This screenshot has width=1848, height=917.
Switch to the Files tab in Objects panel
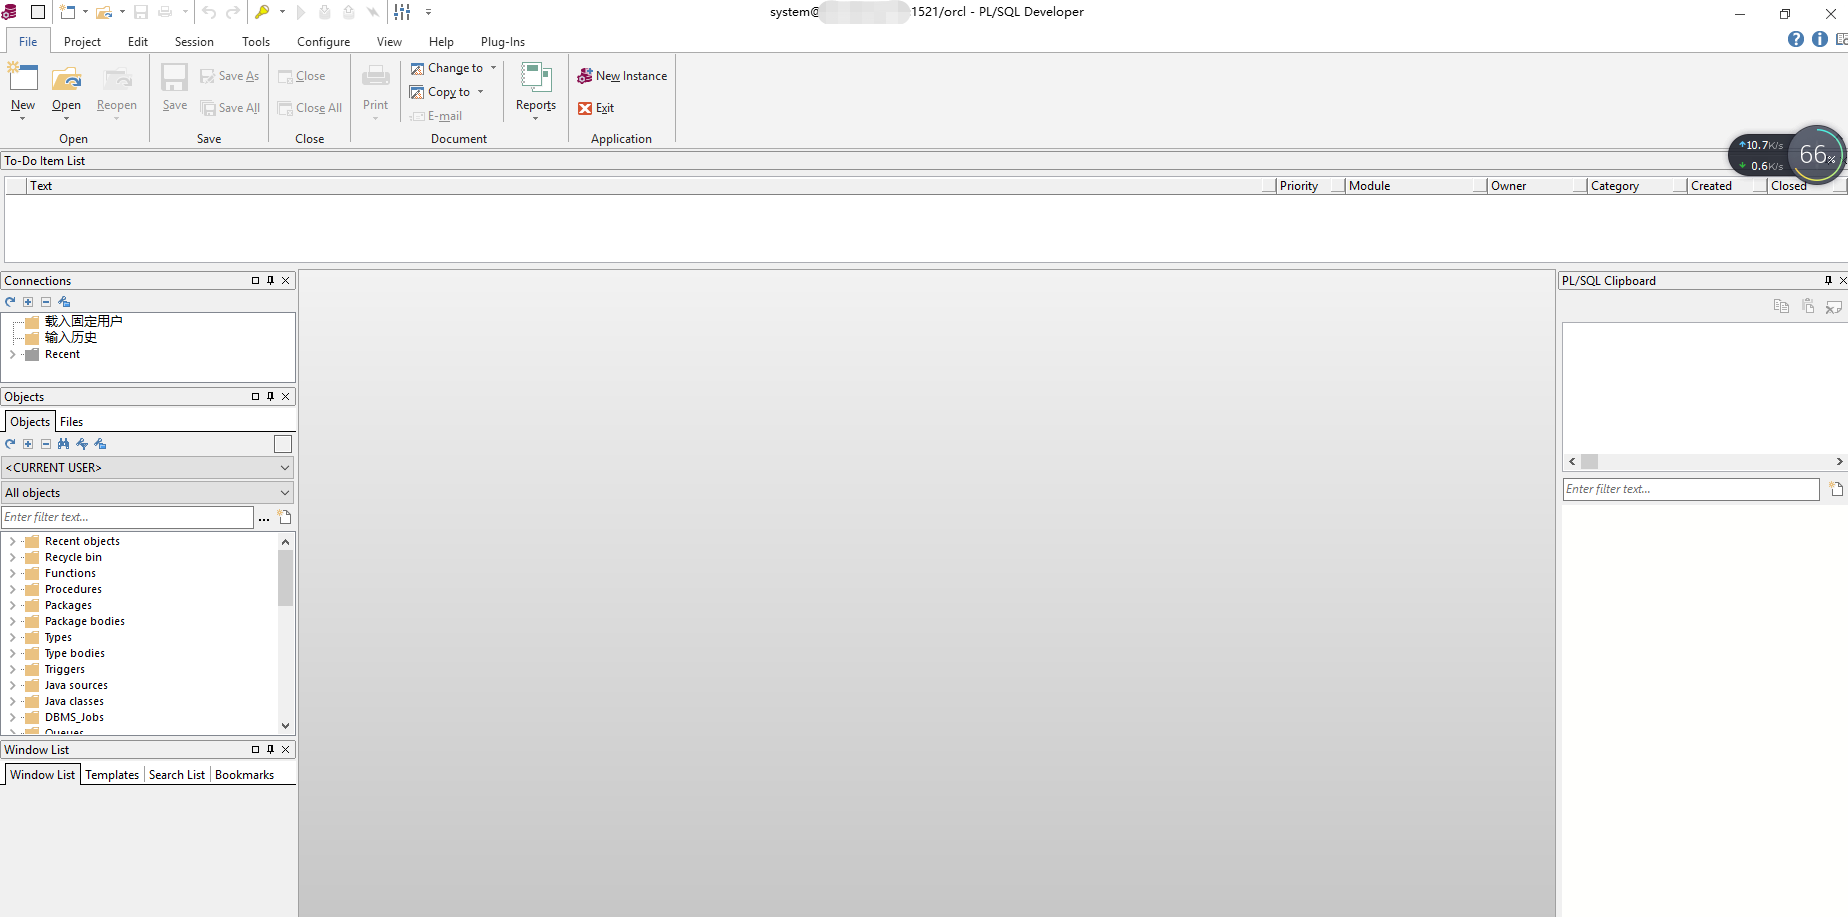click(x=70, y=421)
